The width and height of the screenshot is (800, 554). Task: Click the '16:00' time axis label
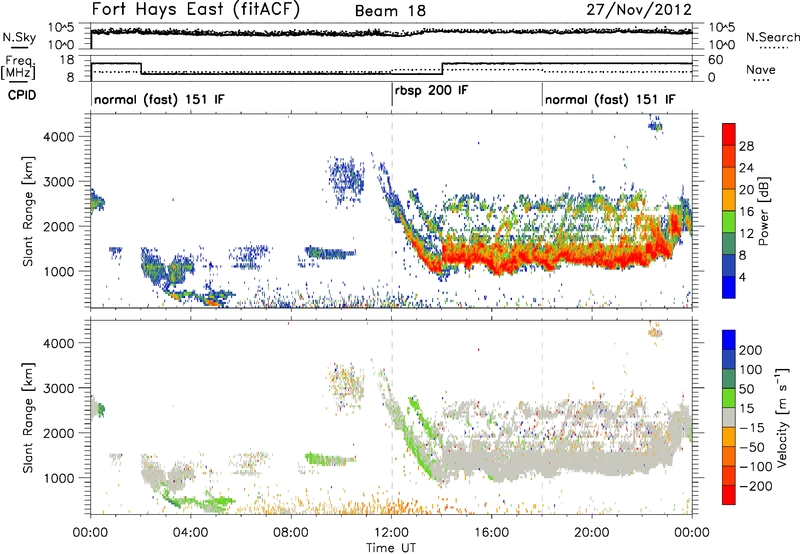[x=491, y=532]
